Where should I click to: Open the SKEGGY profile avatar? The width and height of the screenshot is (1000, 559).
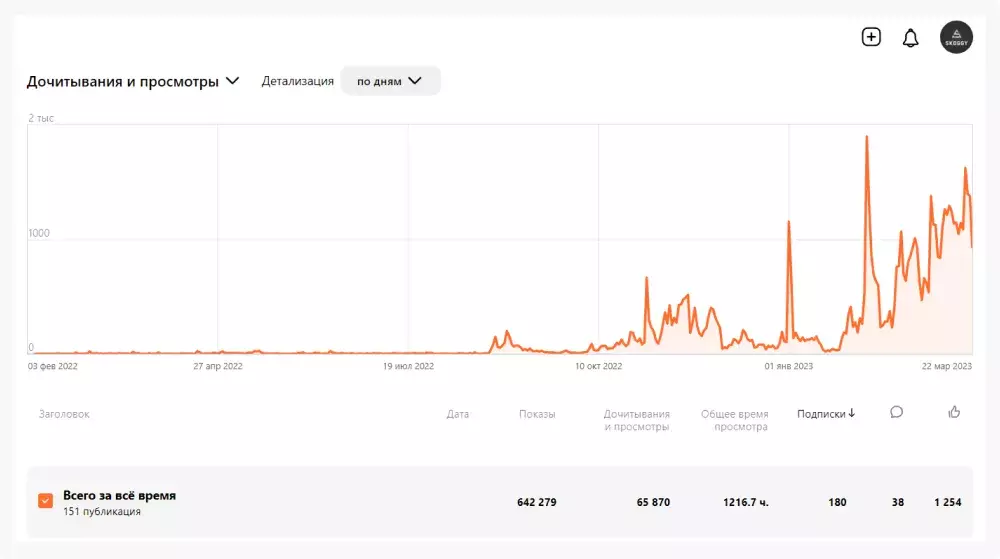[956, 38]
